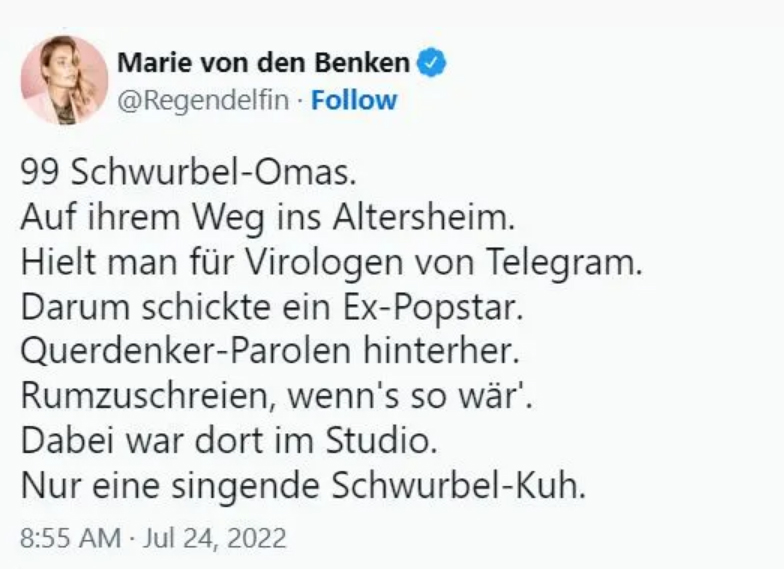Click the @Regendelfin handle
Screen dimensions: 784x569
coord(208,100)
